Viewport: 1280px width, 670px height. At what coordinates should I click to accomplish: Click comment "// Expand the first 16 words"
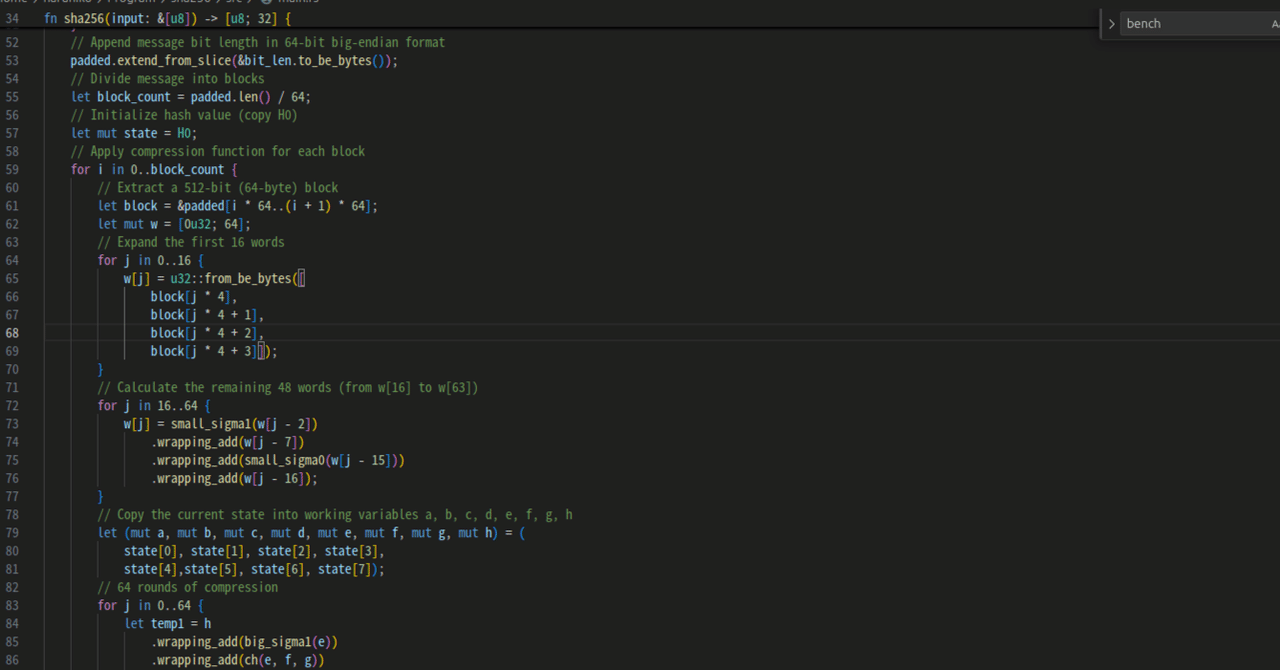point(191,242)
